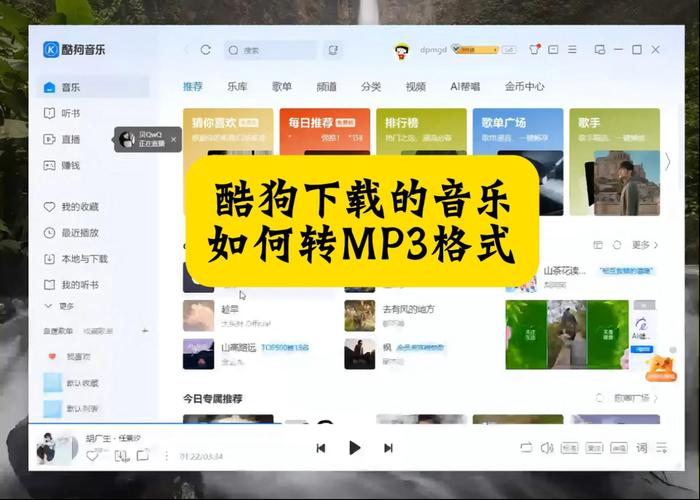The width and height of the screenshot is (700, 500).
Task: Open the main hamburger menu
Action: 572,50
